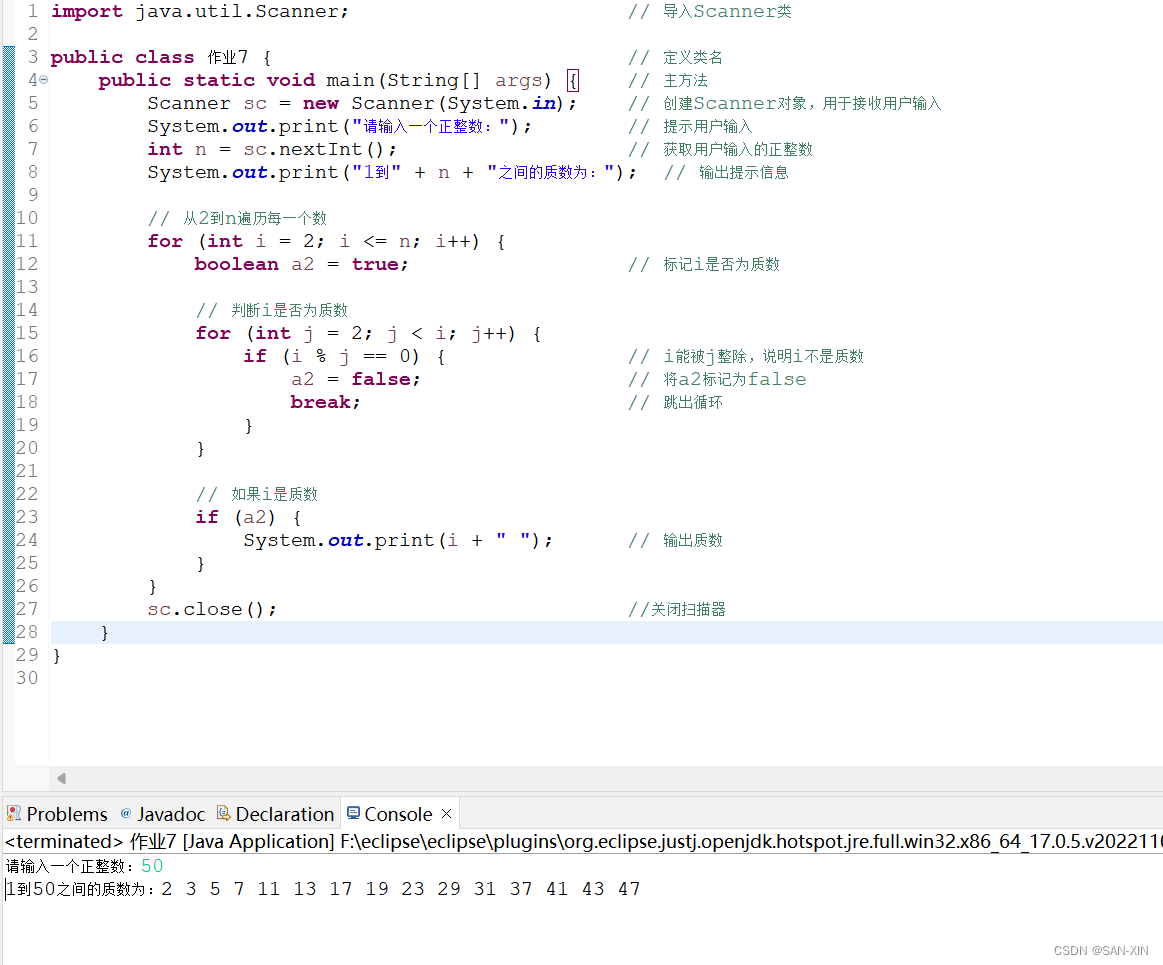Close the Console view

[446, 813]
